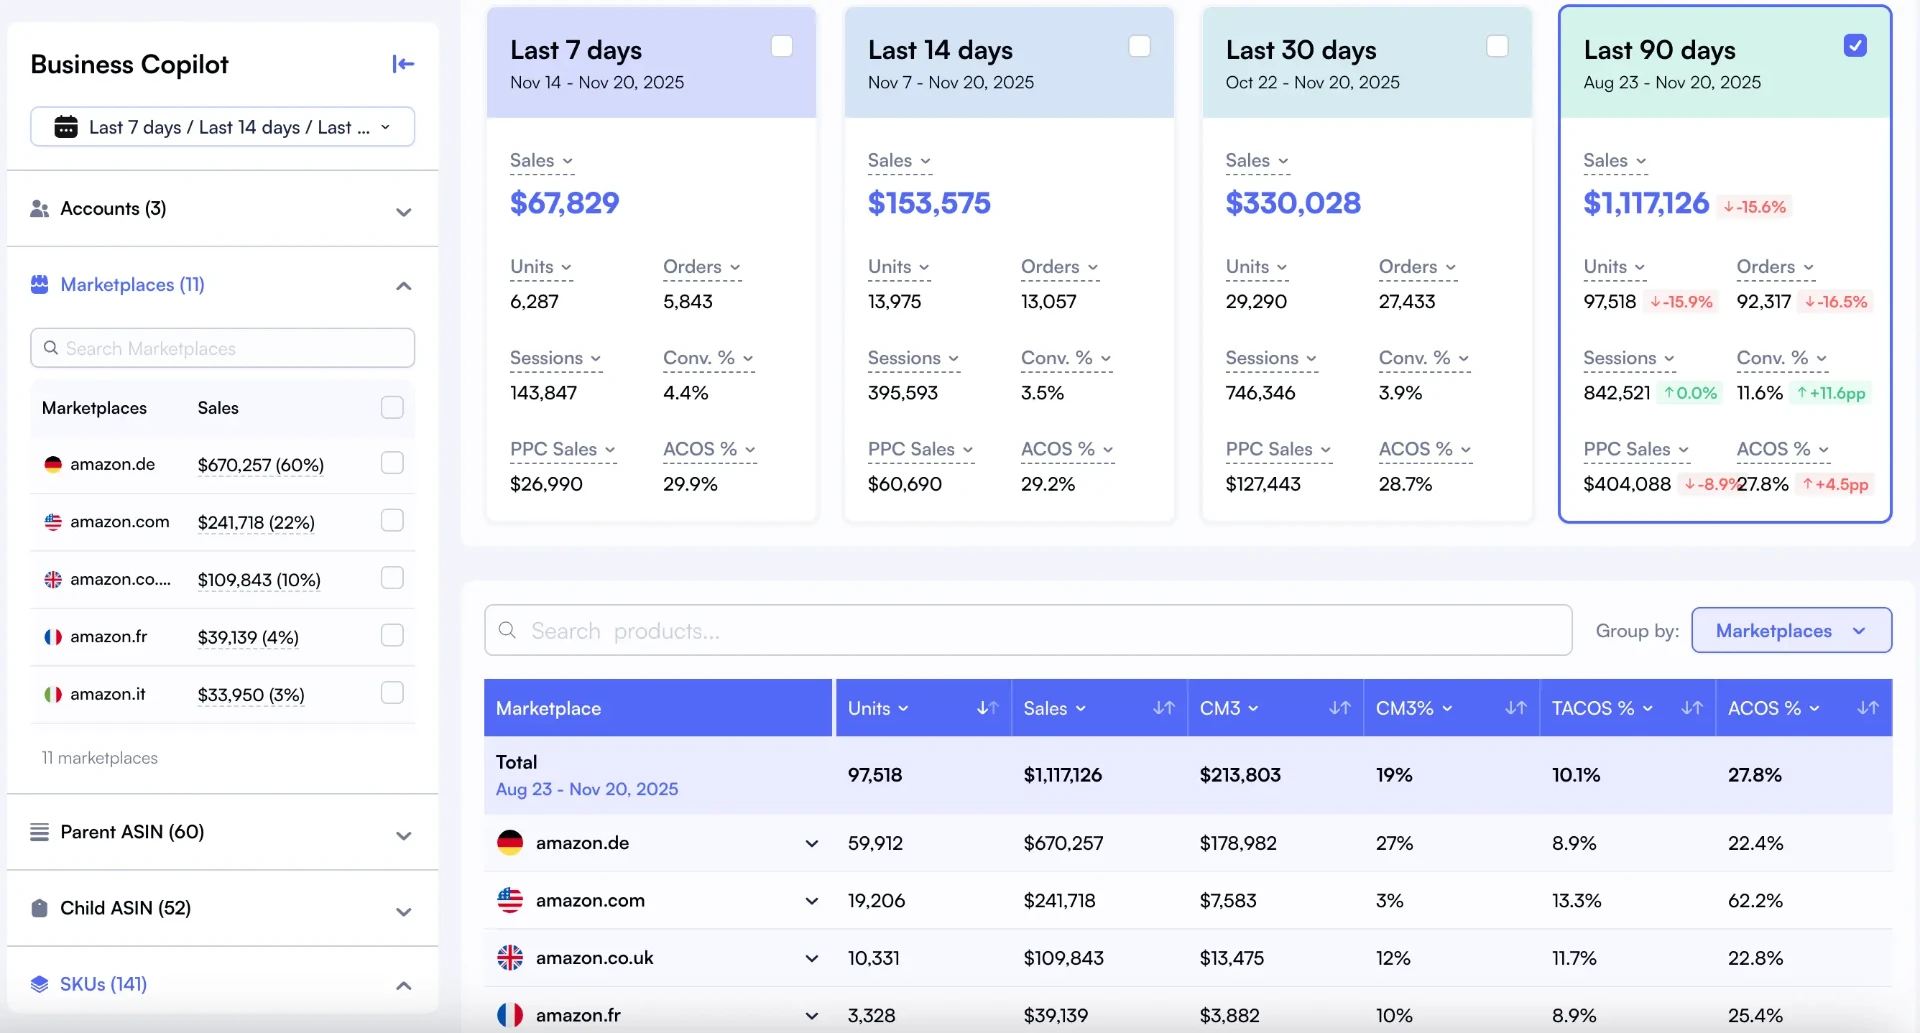
Task: Click the German flag next to amazon.de in sidebar
Action: point(53,464)
